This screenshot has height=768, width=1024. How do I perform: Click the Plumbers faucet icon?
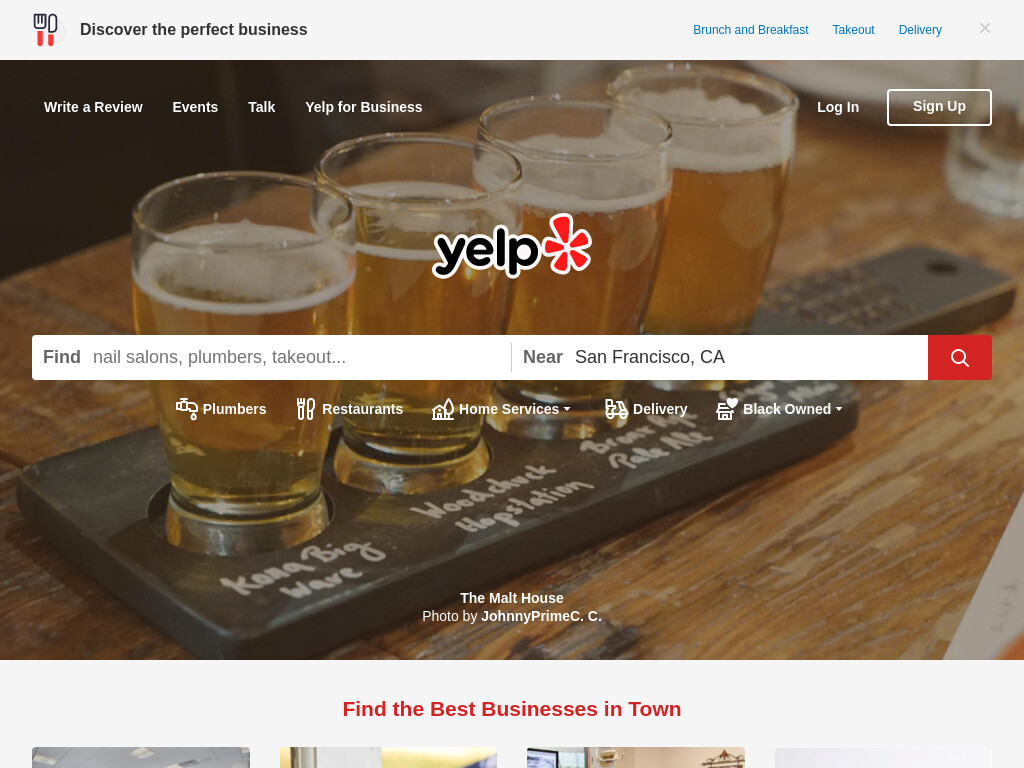(x=187, y=409)
